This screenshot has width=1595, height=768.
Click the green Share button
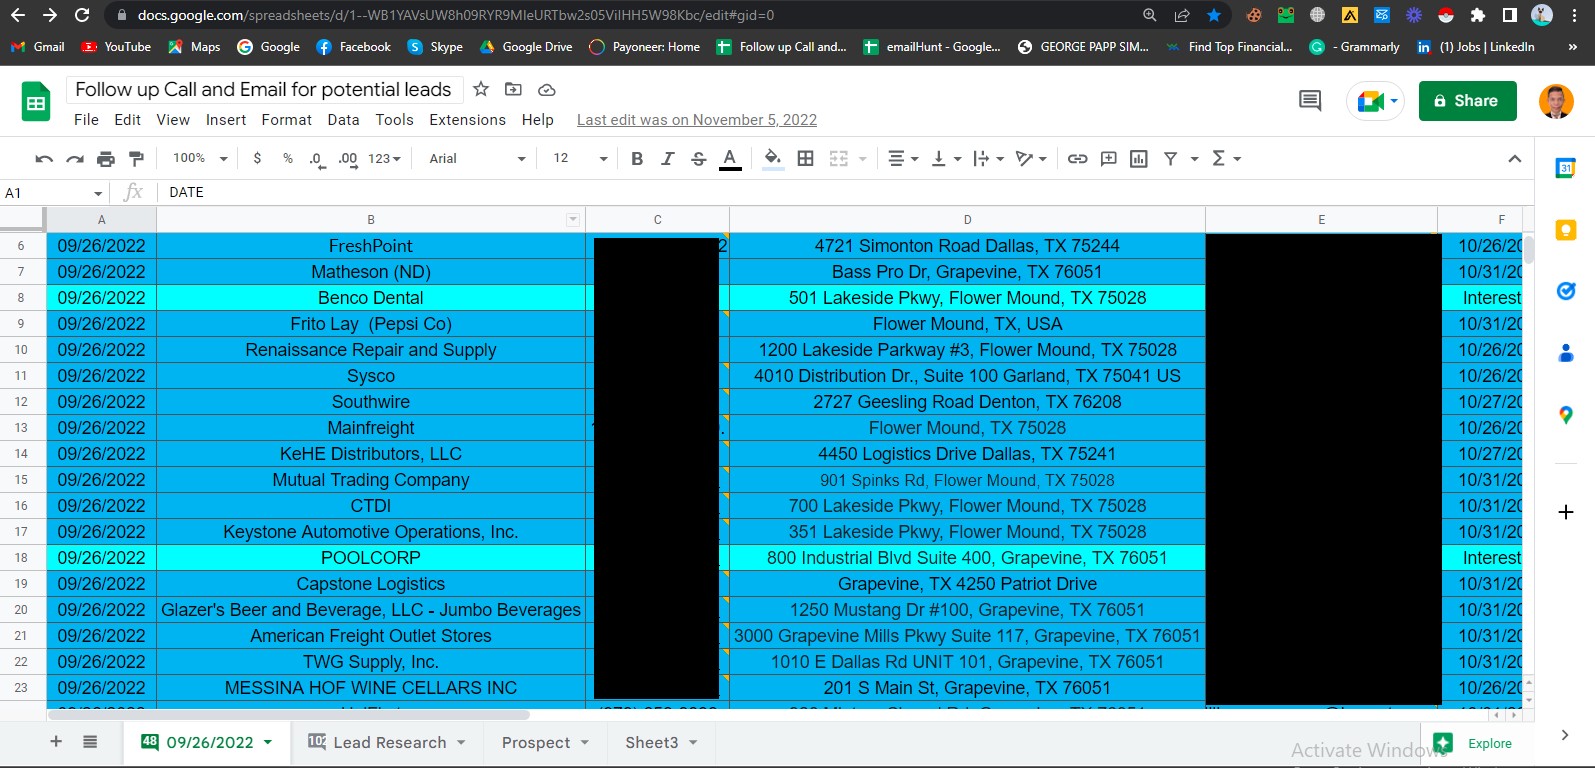(1467, 101)
